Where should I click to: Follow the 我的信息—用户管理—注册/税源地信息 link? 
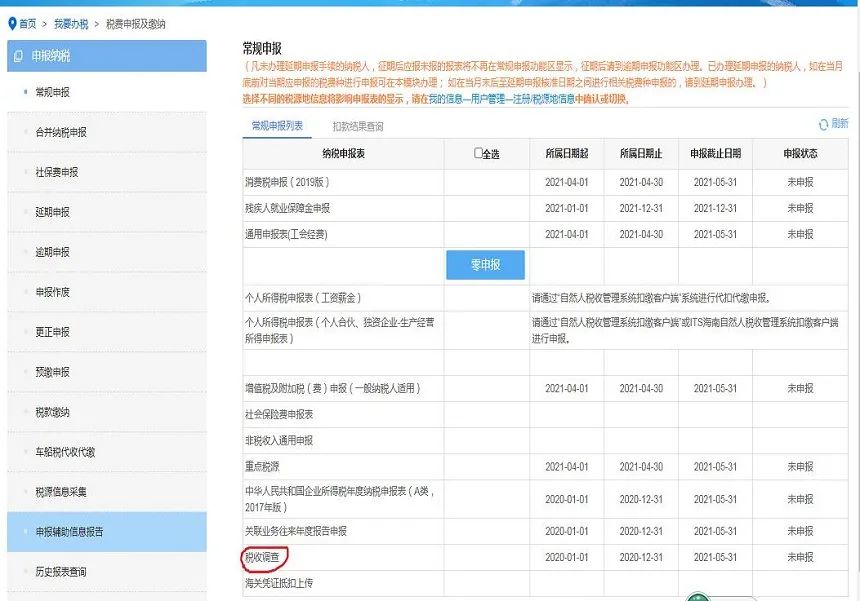point(502,99)
